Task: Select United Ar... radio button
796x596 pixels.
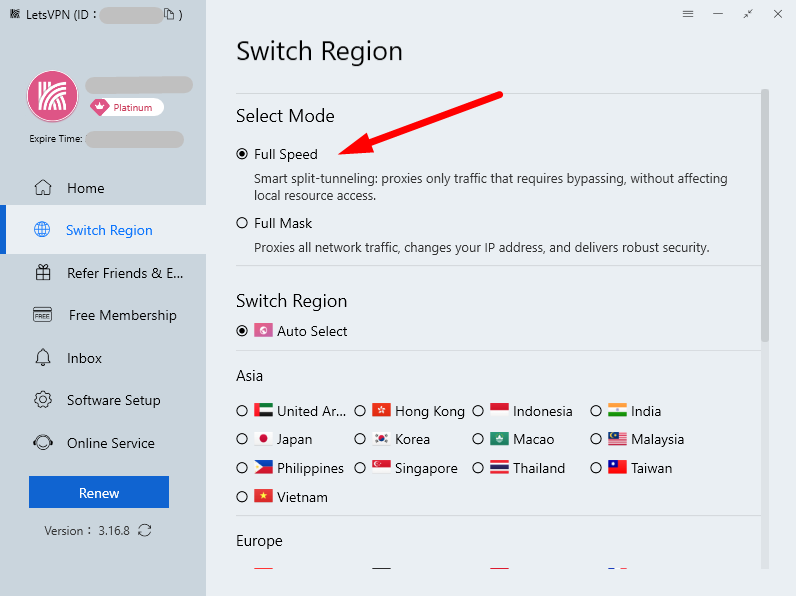Action: 242,411
